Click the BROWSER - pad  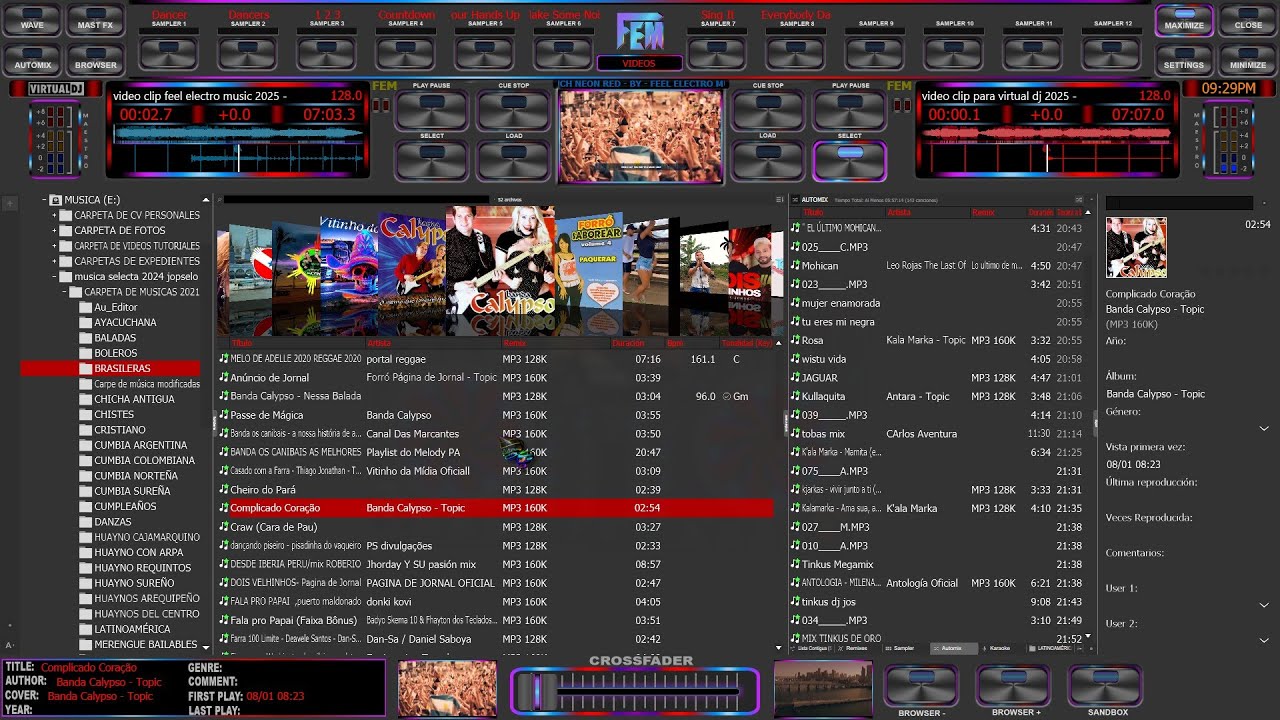point(921,686)
